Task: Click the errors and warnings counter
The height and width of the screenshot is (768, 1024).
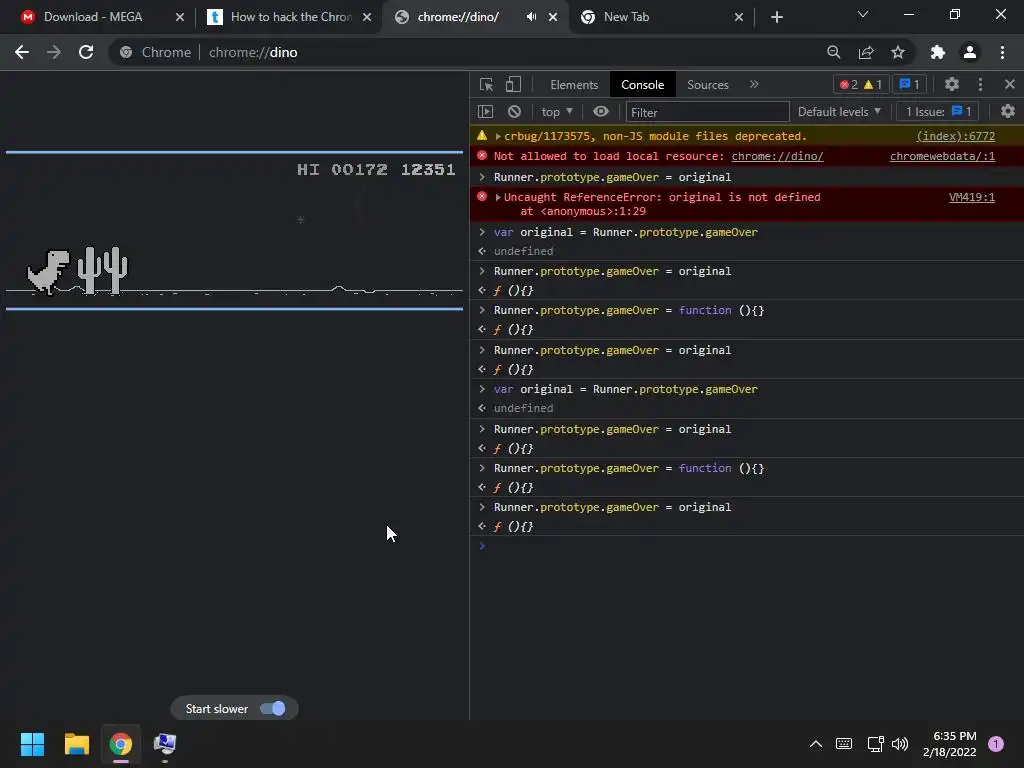Action: click(x=861, y=84)
